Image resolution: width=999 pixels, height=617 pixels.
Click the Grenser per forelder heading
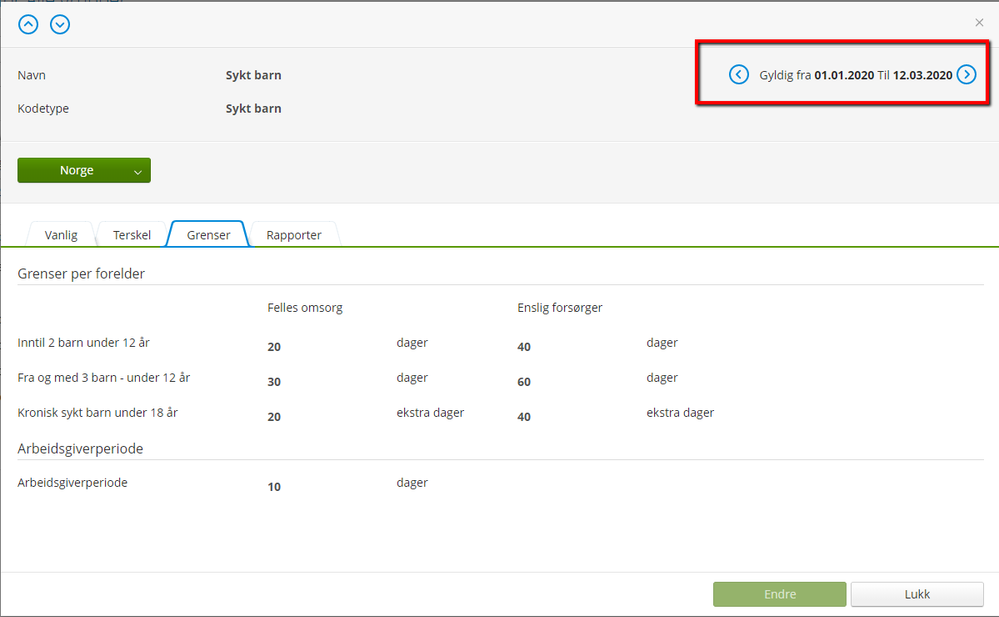click(x=81, y=273)
